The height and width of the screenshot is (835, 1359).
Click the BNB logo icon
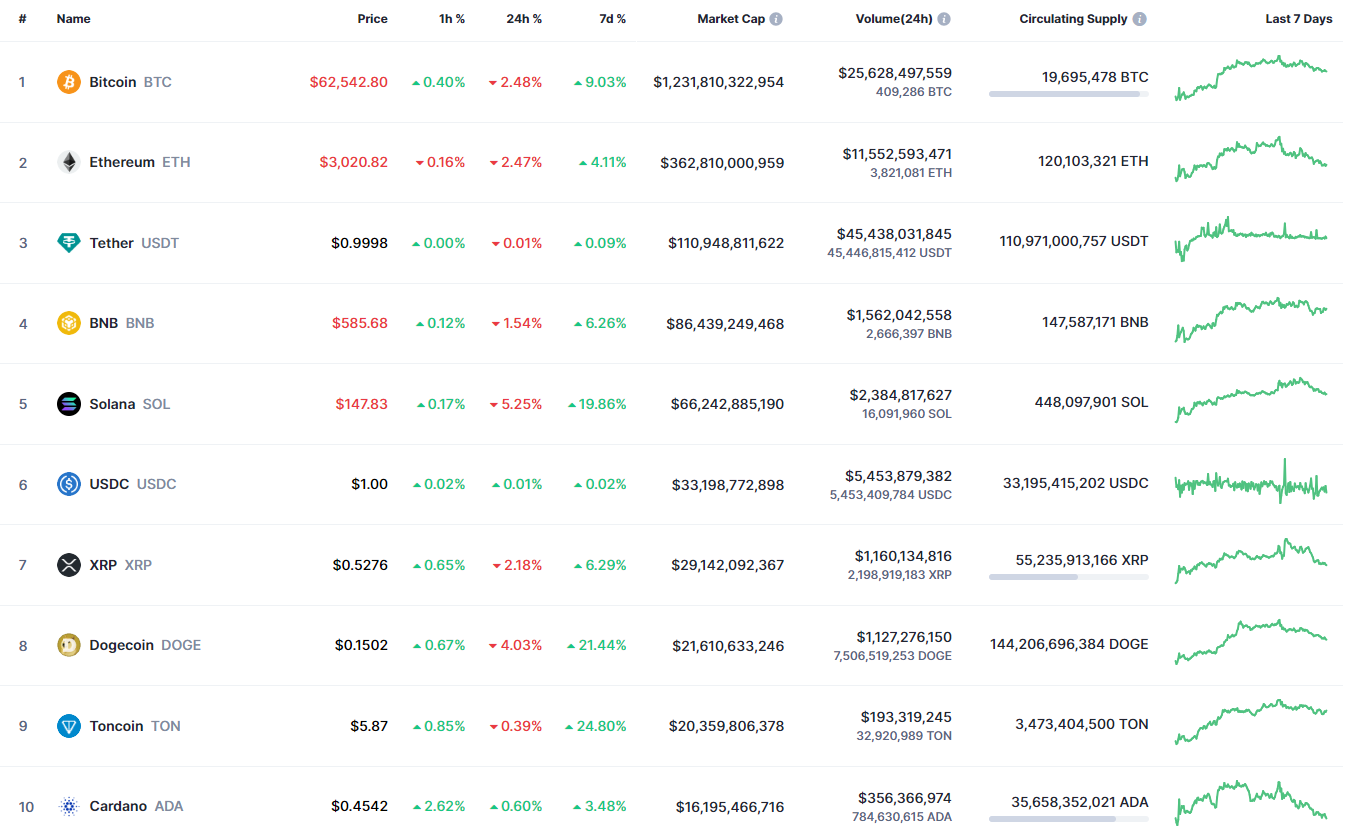(x=69, y=323)
